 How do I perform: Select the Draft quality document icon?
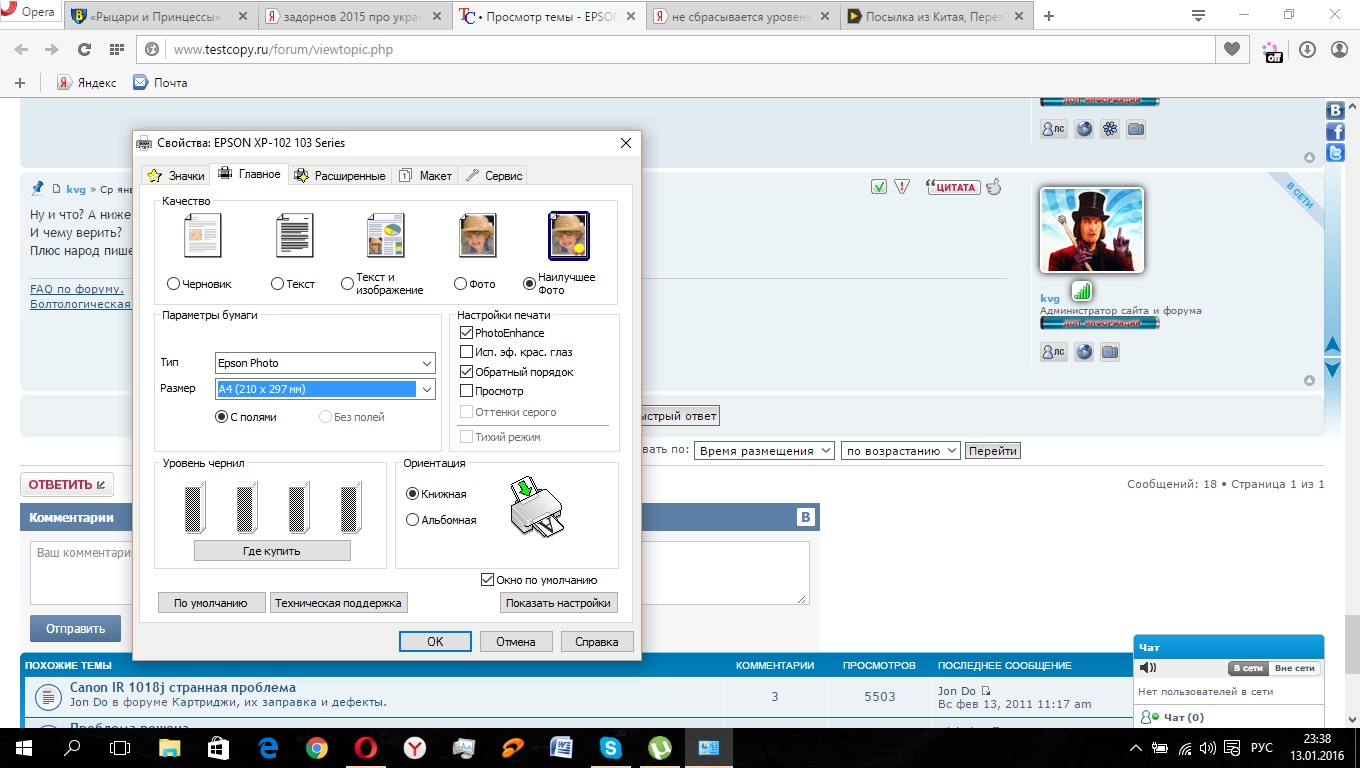(x=202, y=237)
